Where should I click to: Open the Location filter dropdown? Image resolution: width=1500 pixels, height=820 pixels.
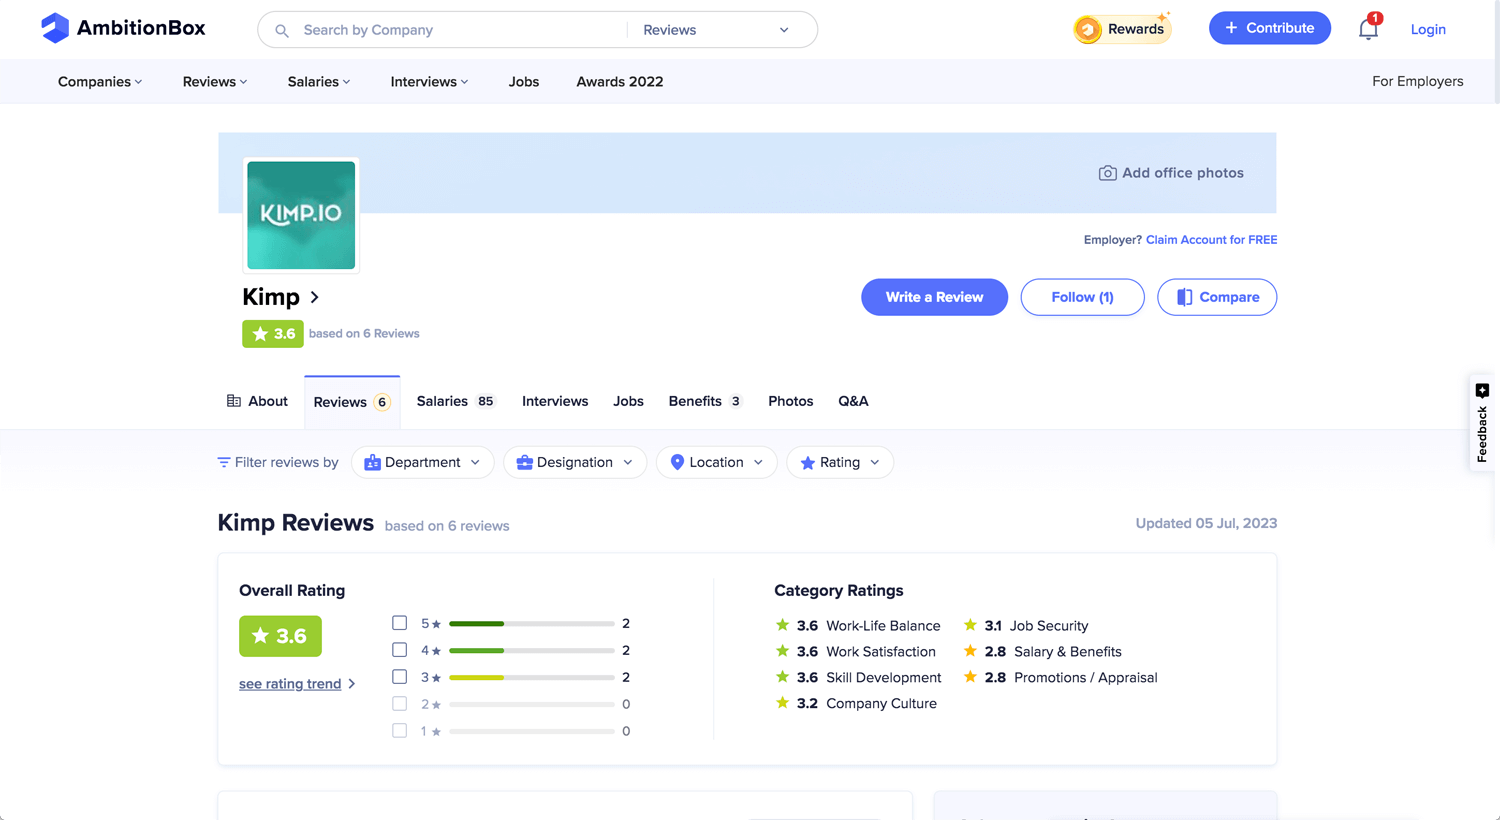[x=717, y=462]
